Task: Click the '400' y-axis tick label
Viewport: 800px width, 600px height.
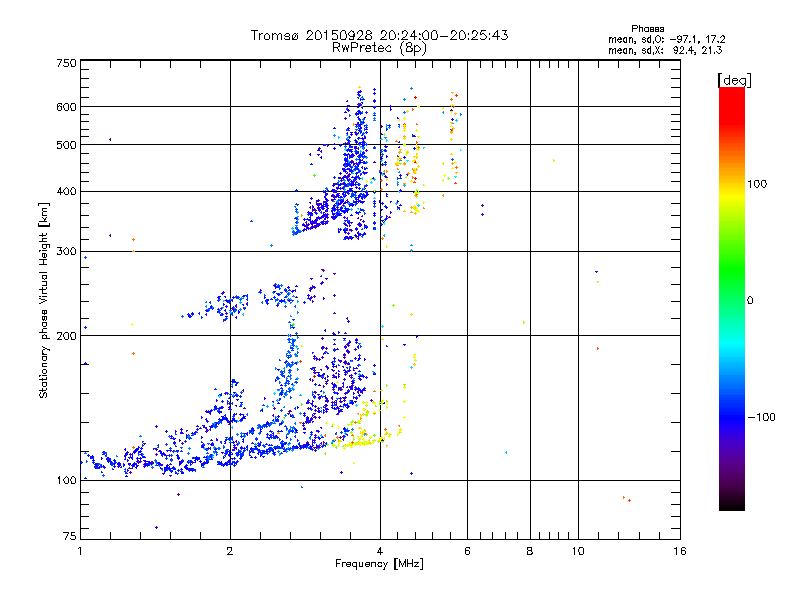Action: point(66,191)
